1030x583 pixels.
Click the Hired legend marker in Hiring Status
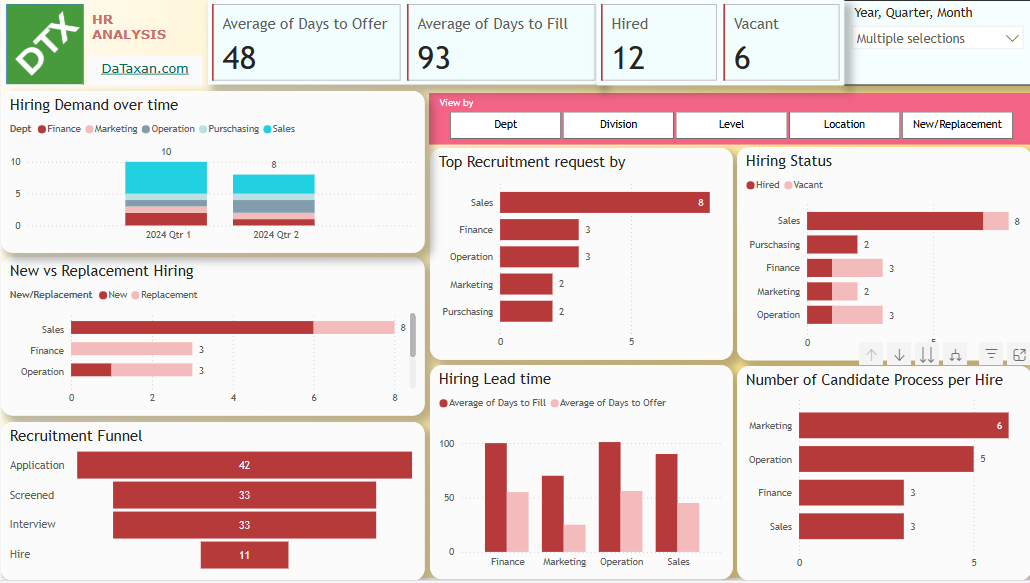(x=750, y=185)
